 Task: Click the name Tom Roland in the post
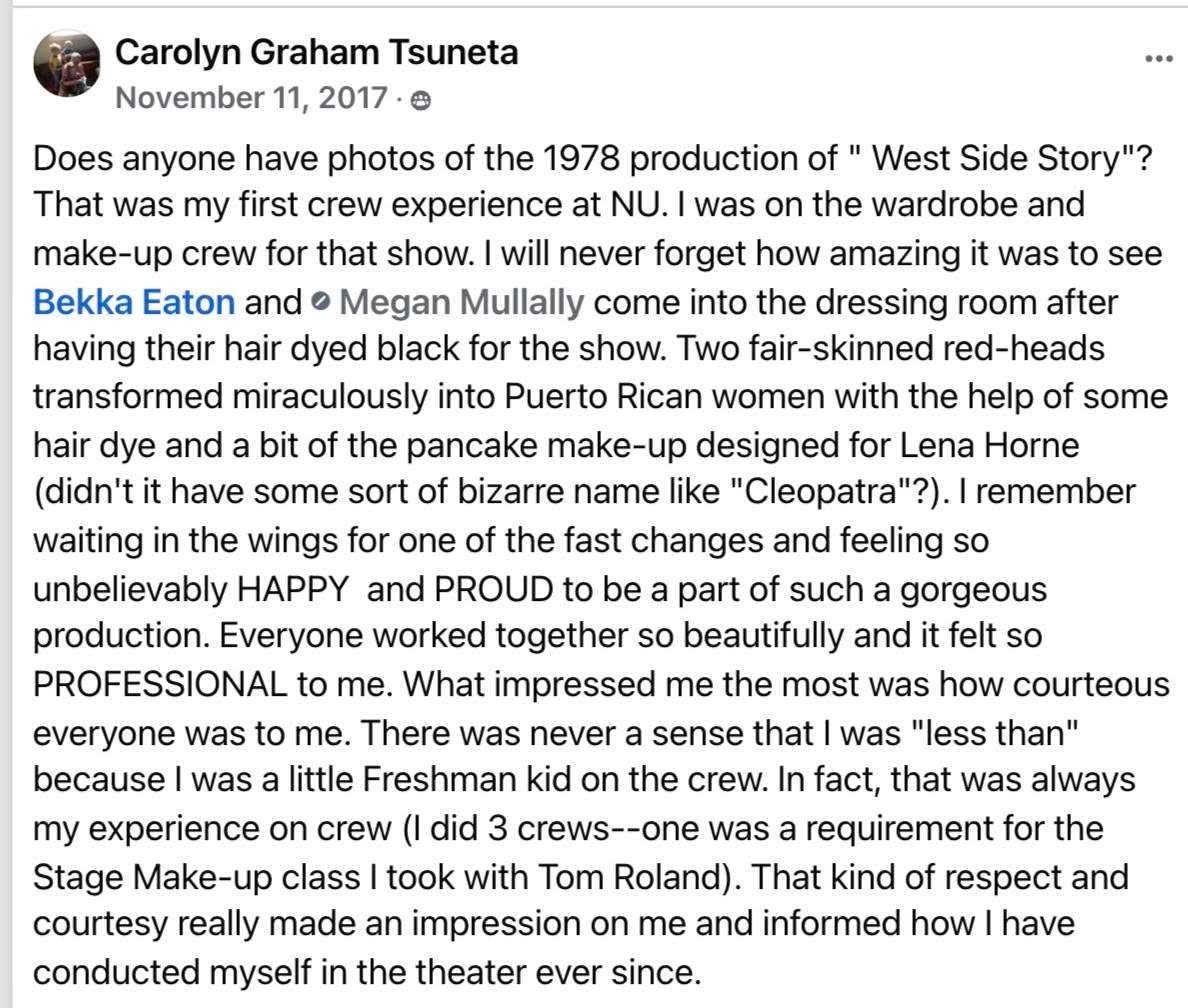click(x=628, y=877)
